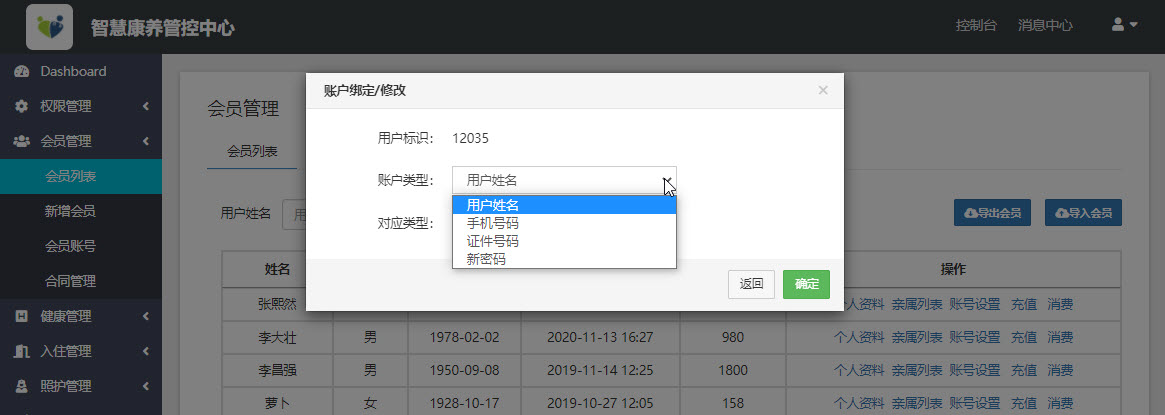The image size is (1165, 415).
Task: Choose 新密码 from the dropdown list
Action: tap(564, 259)
